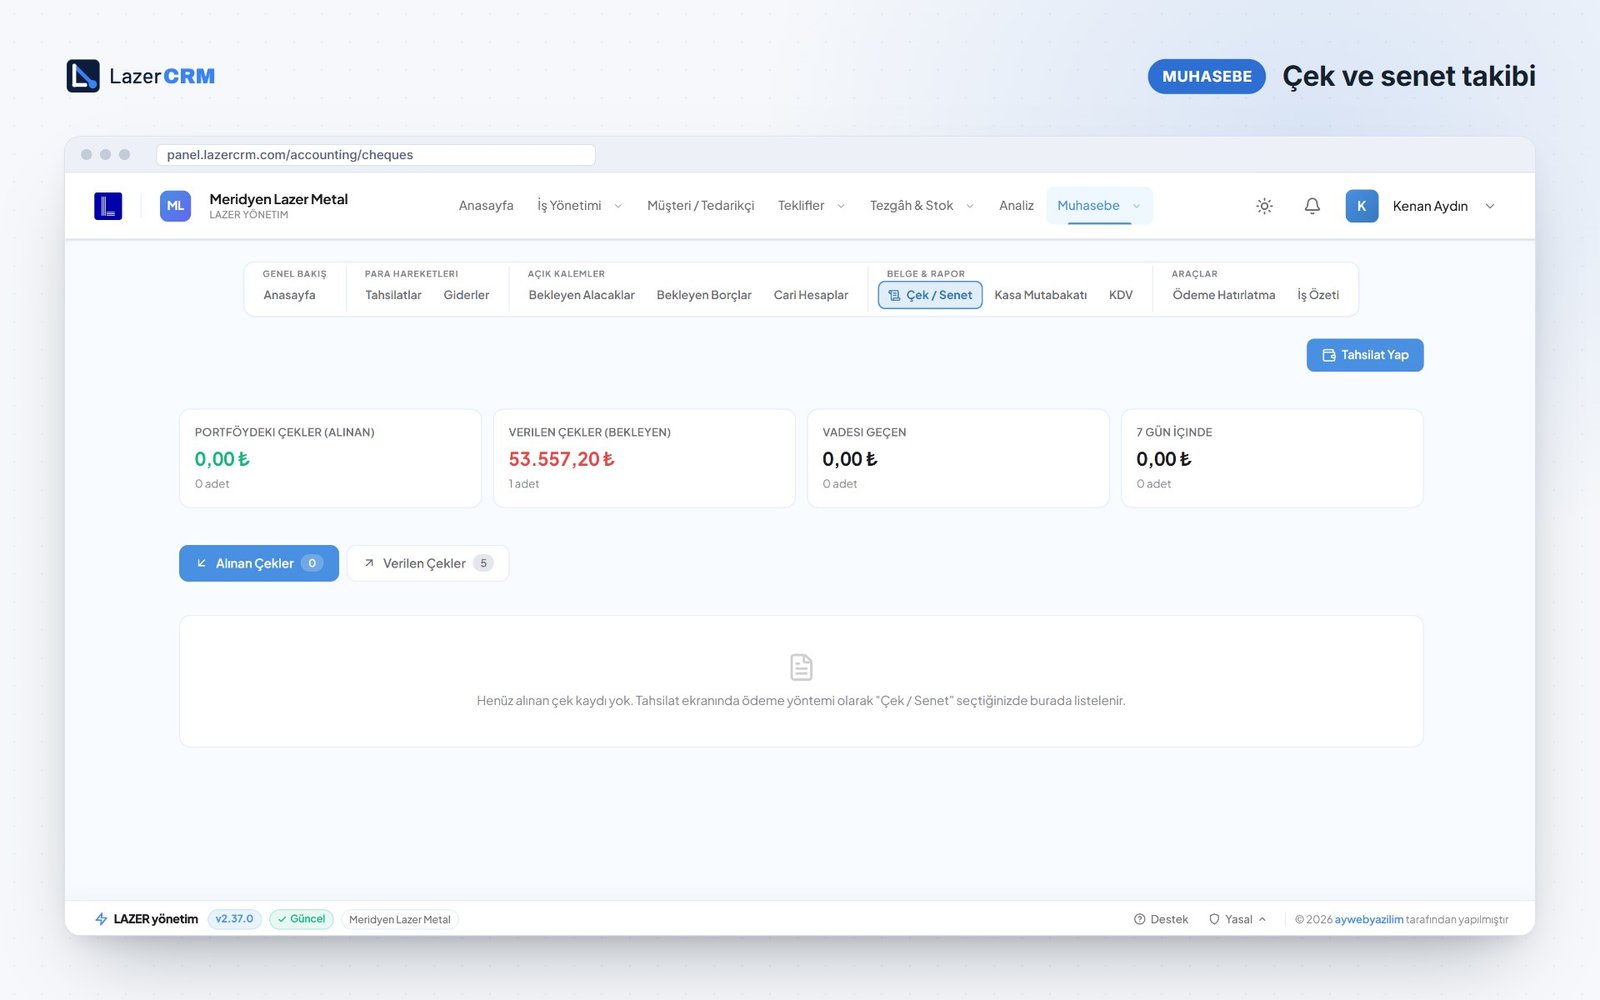Viewport: 1600px width, 1000px height.
Task: Click the Çek / Senet tab icon
Action: (894, 296)
